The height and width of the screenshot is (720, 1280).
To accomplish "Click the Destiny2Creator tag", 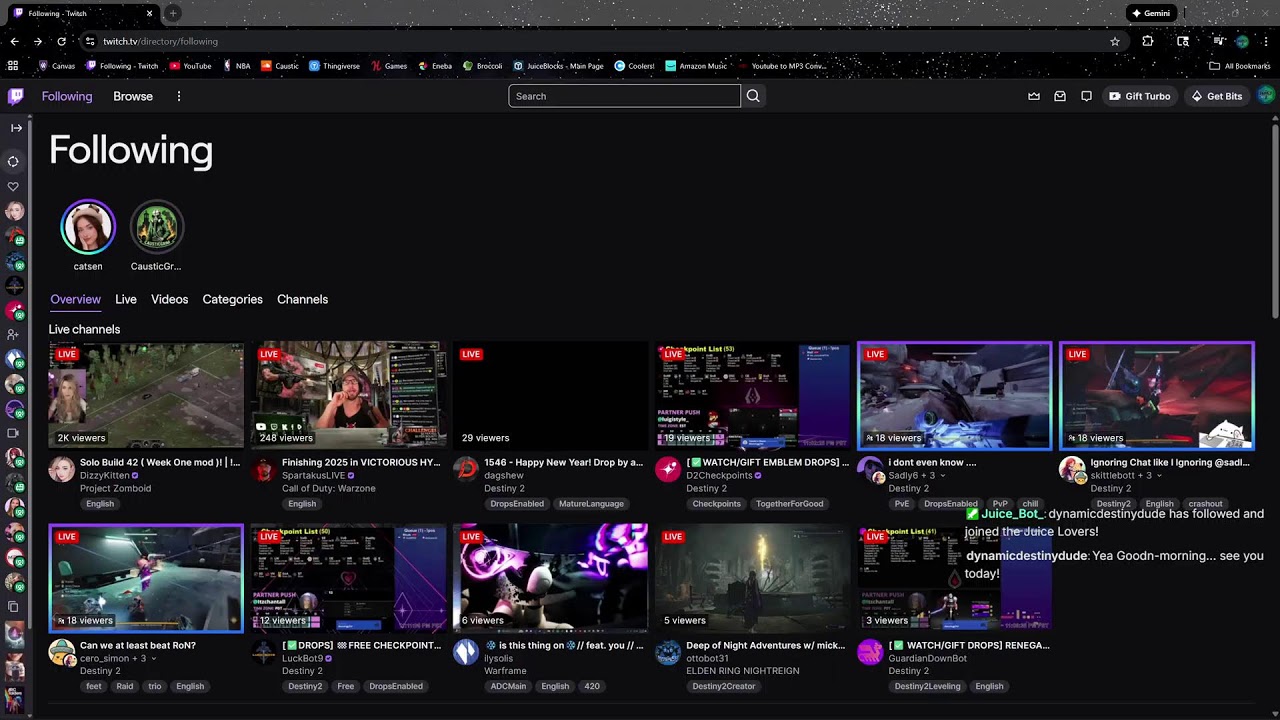I will [x=724, y=686].
